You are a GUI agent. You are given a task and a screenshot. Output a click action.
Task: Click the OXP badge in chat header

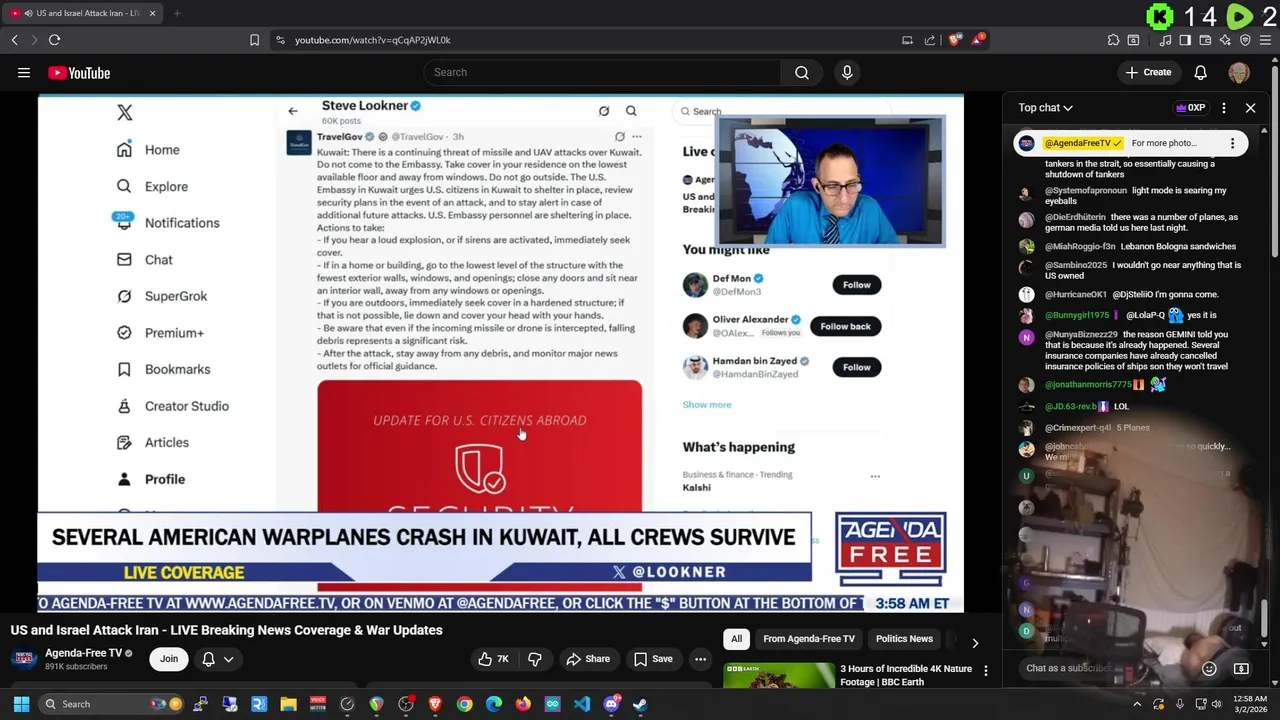1190,108
